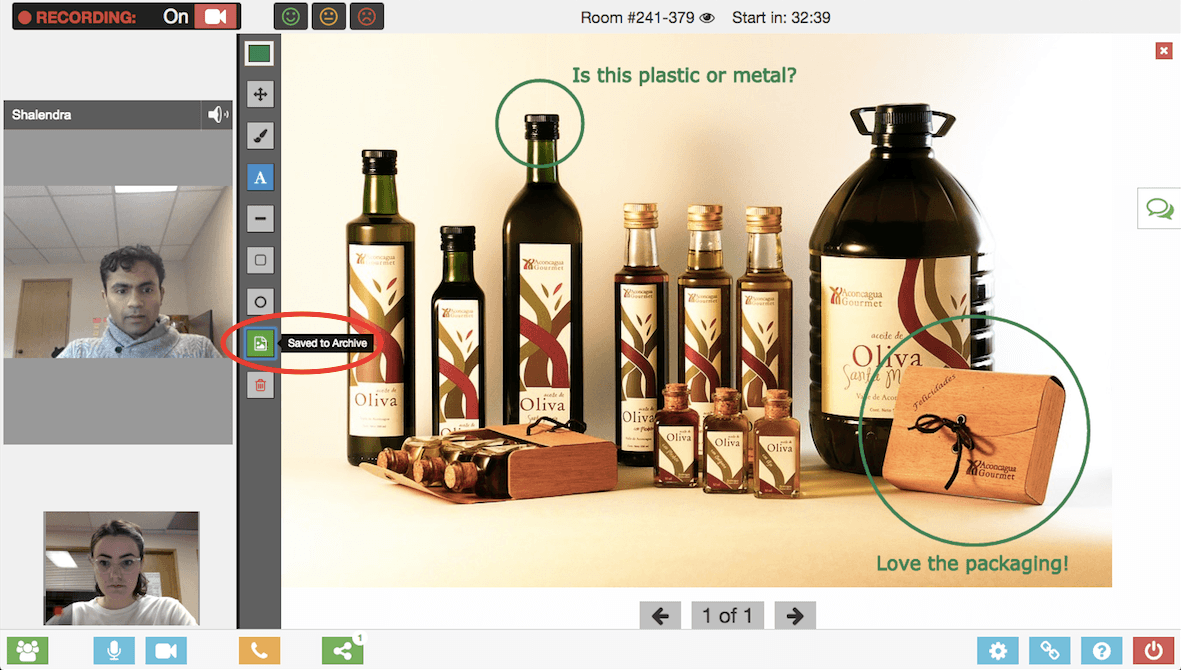Mute your microphone
The width and height of the screenshot is (1181, 670).
[x=114, y=650]
